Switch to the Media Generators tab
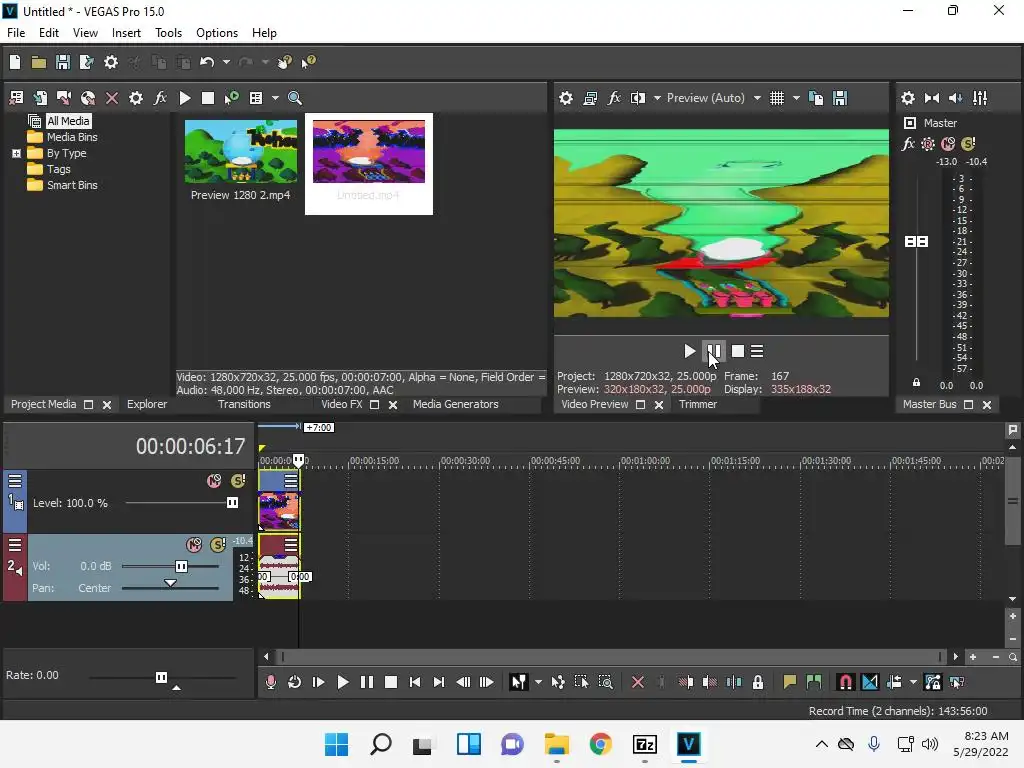Screen dimensions: 1024x768 [x=455, y=404]
